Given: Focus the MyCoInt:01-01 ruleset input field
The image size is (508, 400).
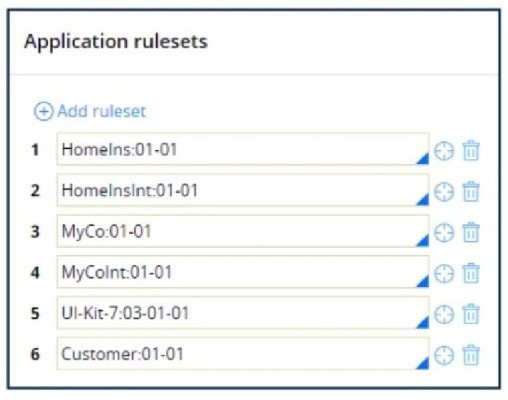Looking at the screenshot, I should pos(243,272).
